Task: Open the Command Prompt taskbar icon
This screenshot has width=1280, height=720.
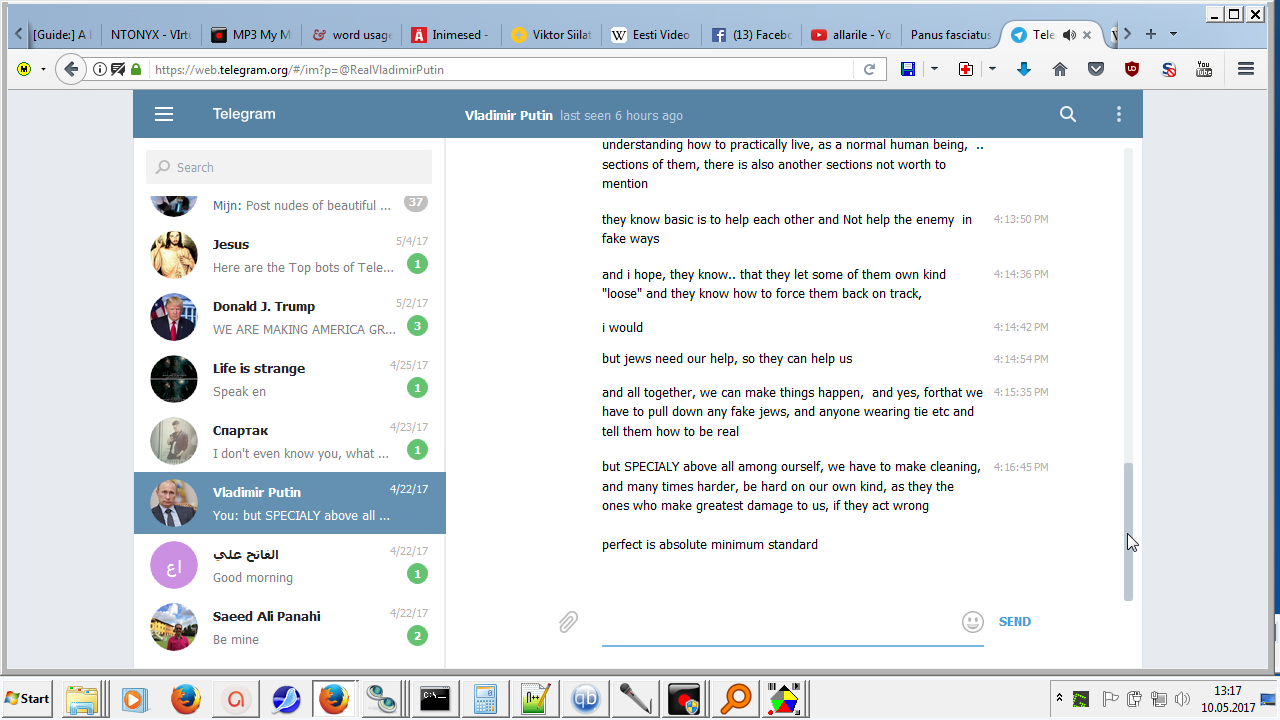Action: pos(434,699)
